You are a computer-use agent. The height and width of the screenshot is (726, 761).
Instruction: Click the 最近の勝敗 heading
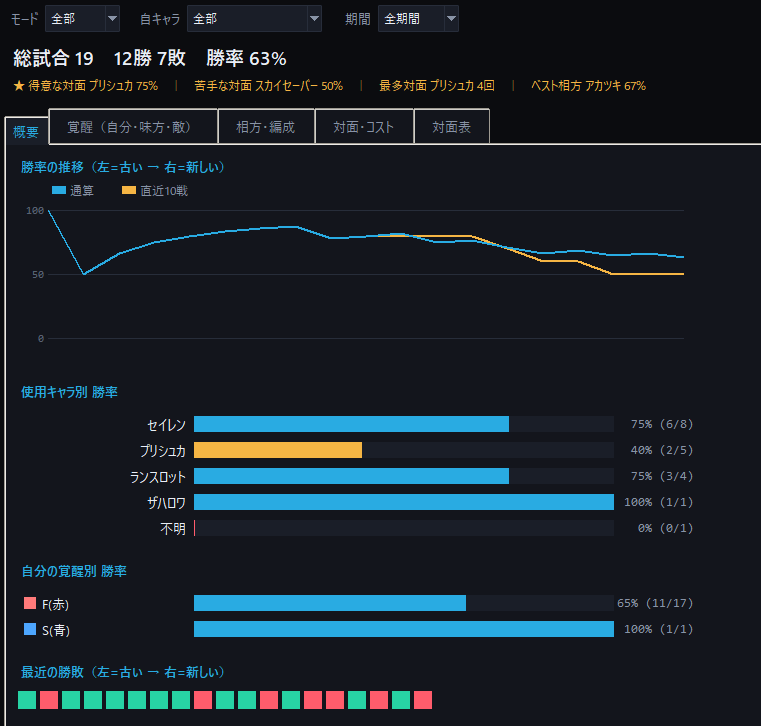(123, 672)
